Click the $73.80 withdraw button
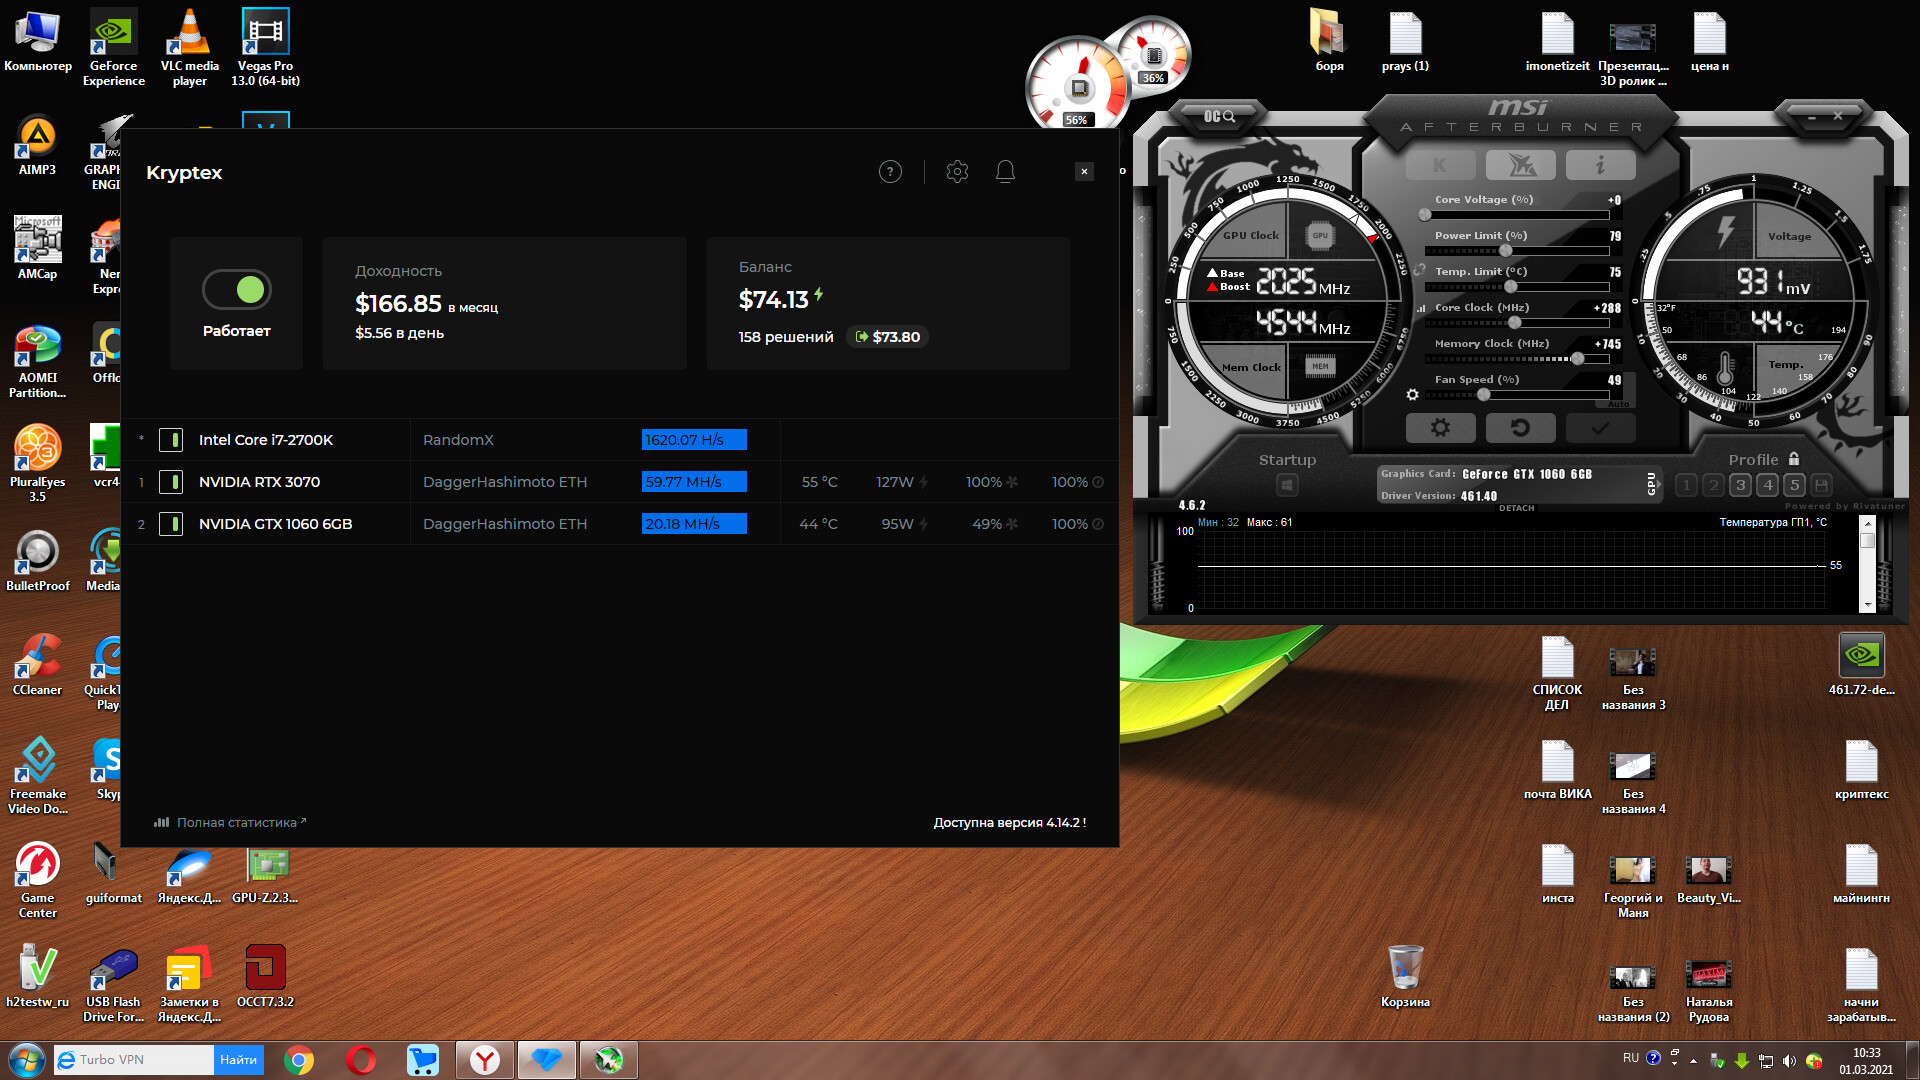This screenshot has width=1920, height=1080. pos(888,337)
